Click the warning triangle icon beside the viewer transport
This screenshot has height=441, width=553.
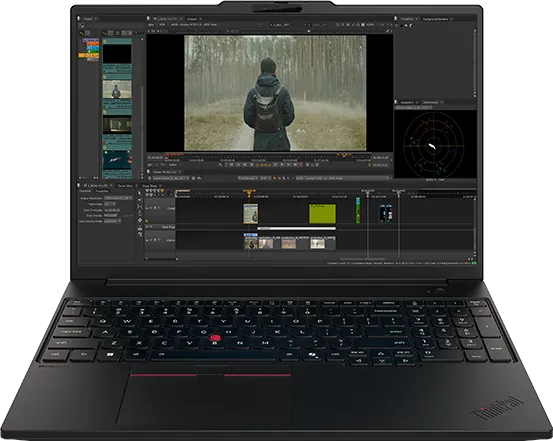point(370,165)
